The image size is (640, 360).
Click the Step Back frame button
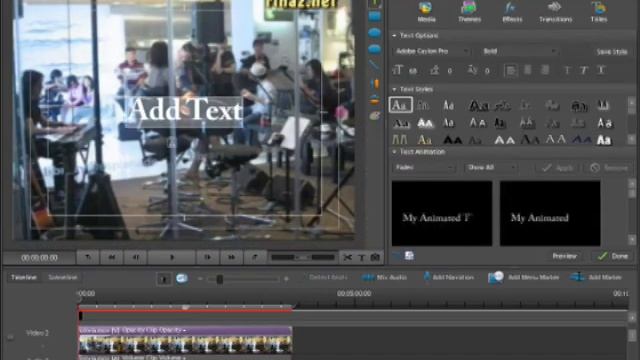tap(135, 257)
